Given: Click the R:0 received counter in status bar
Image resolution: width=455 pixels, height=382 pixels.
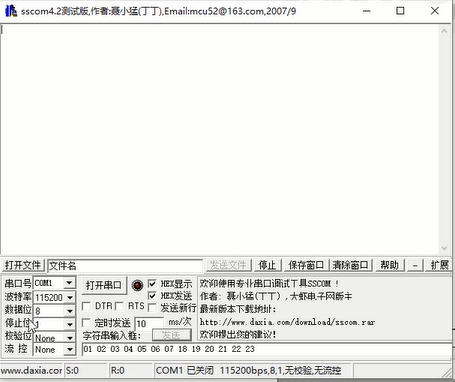Looking at the screenshot, I should point(118,370).
